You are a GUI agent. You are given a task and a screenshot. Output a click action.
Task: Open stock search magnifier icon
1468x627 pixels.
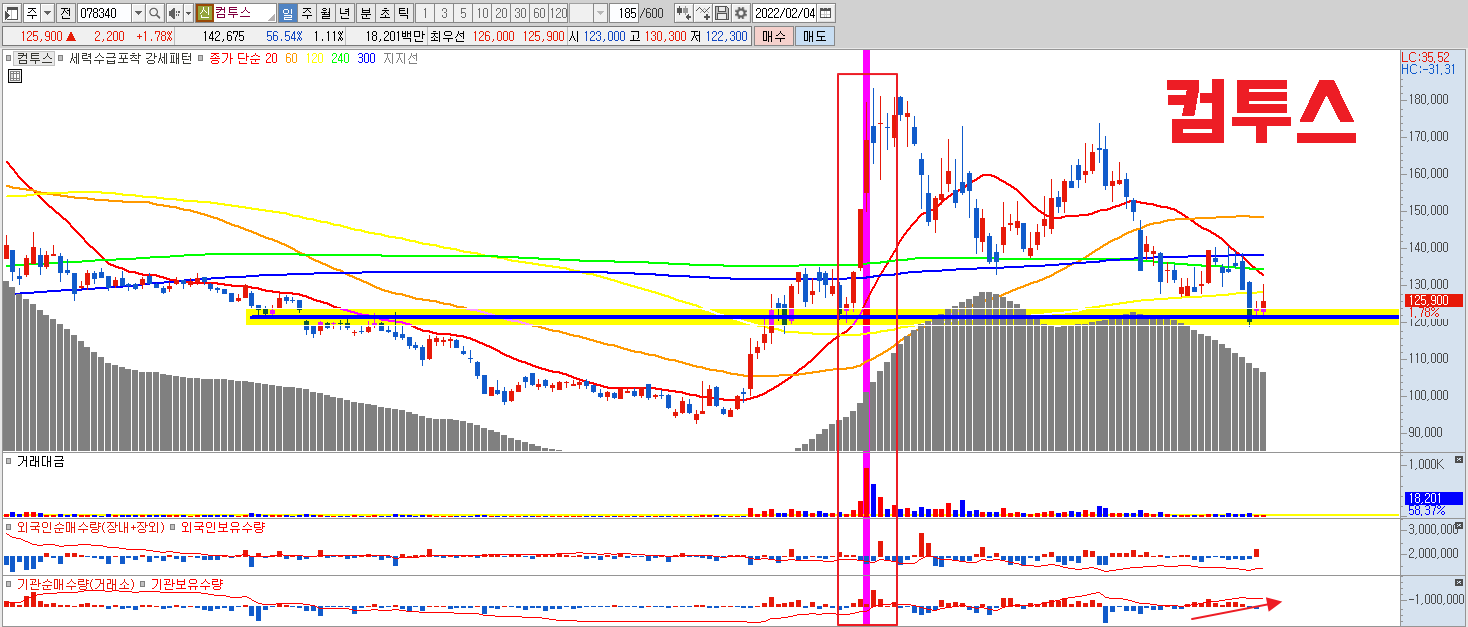click(x=155, y=13)
